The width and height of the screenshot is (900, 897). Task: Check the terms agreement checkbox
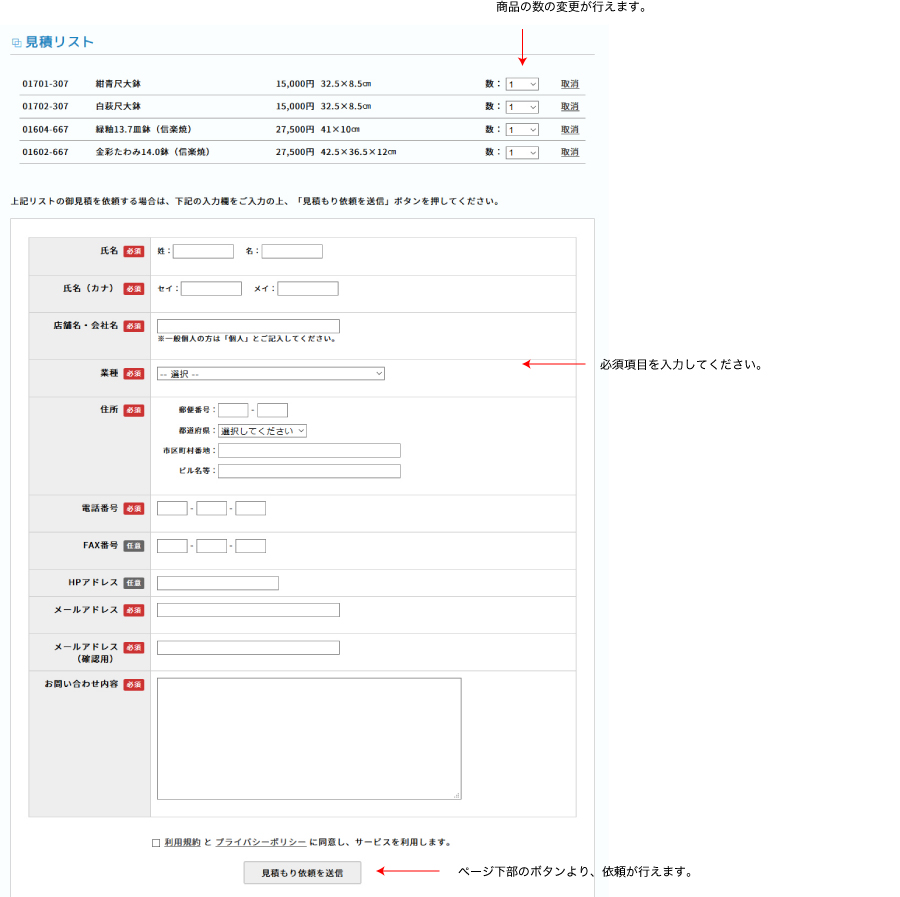pos(156,843)
